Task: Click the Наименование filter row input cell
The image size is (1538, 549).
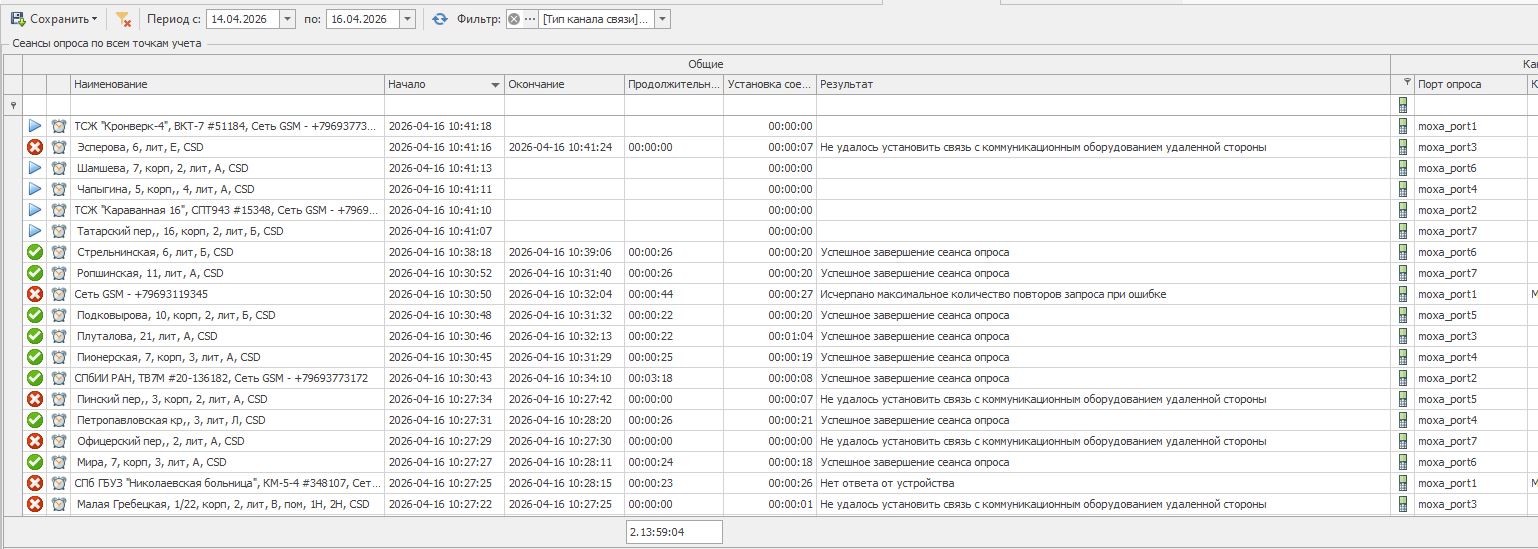Action: pyautogui.click(x=226, y=105)
